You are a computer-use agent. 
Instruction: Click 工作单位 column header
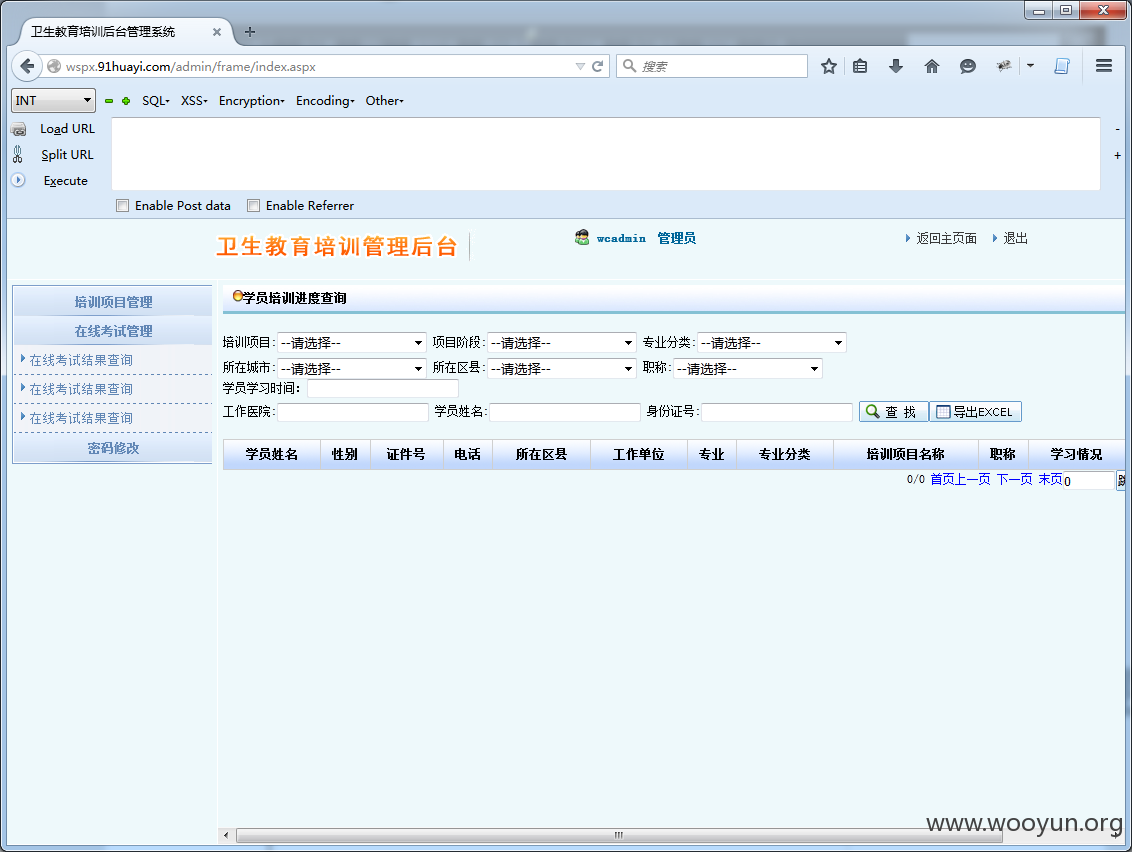coord(638,454)
